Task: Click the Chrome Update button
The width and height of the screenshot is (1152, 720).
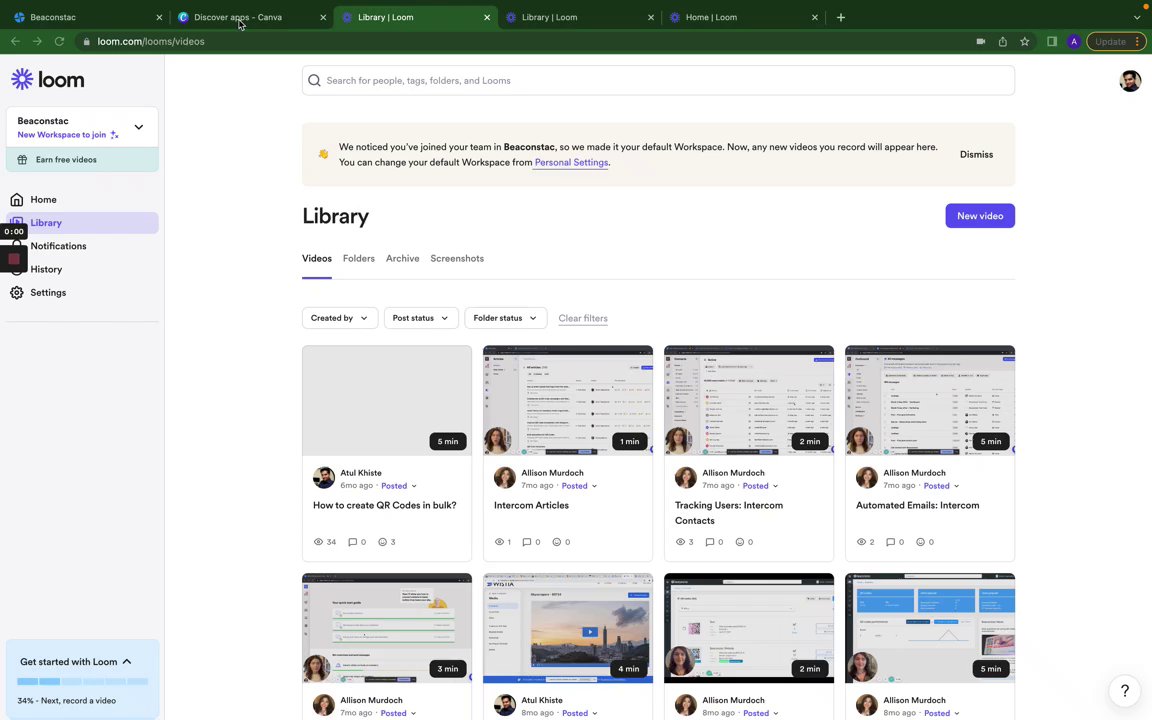Action: (x=1116, y=41)
